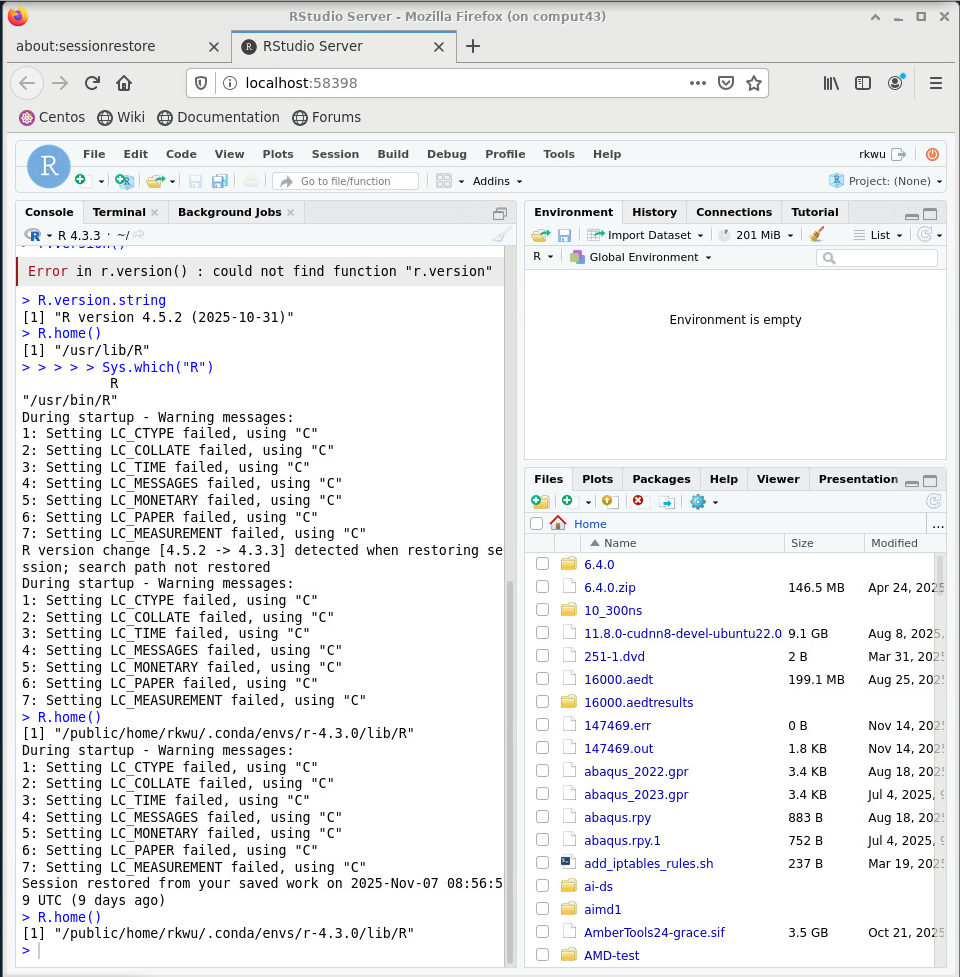960x977 pixels.
Task: Navigate to Home in the file path
Action: pyautogui.click(x=590, y=523)
